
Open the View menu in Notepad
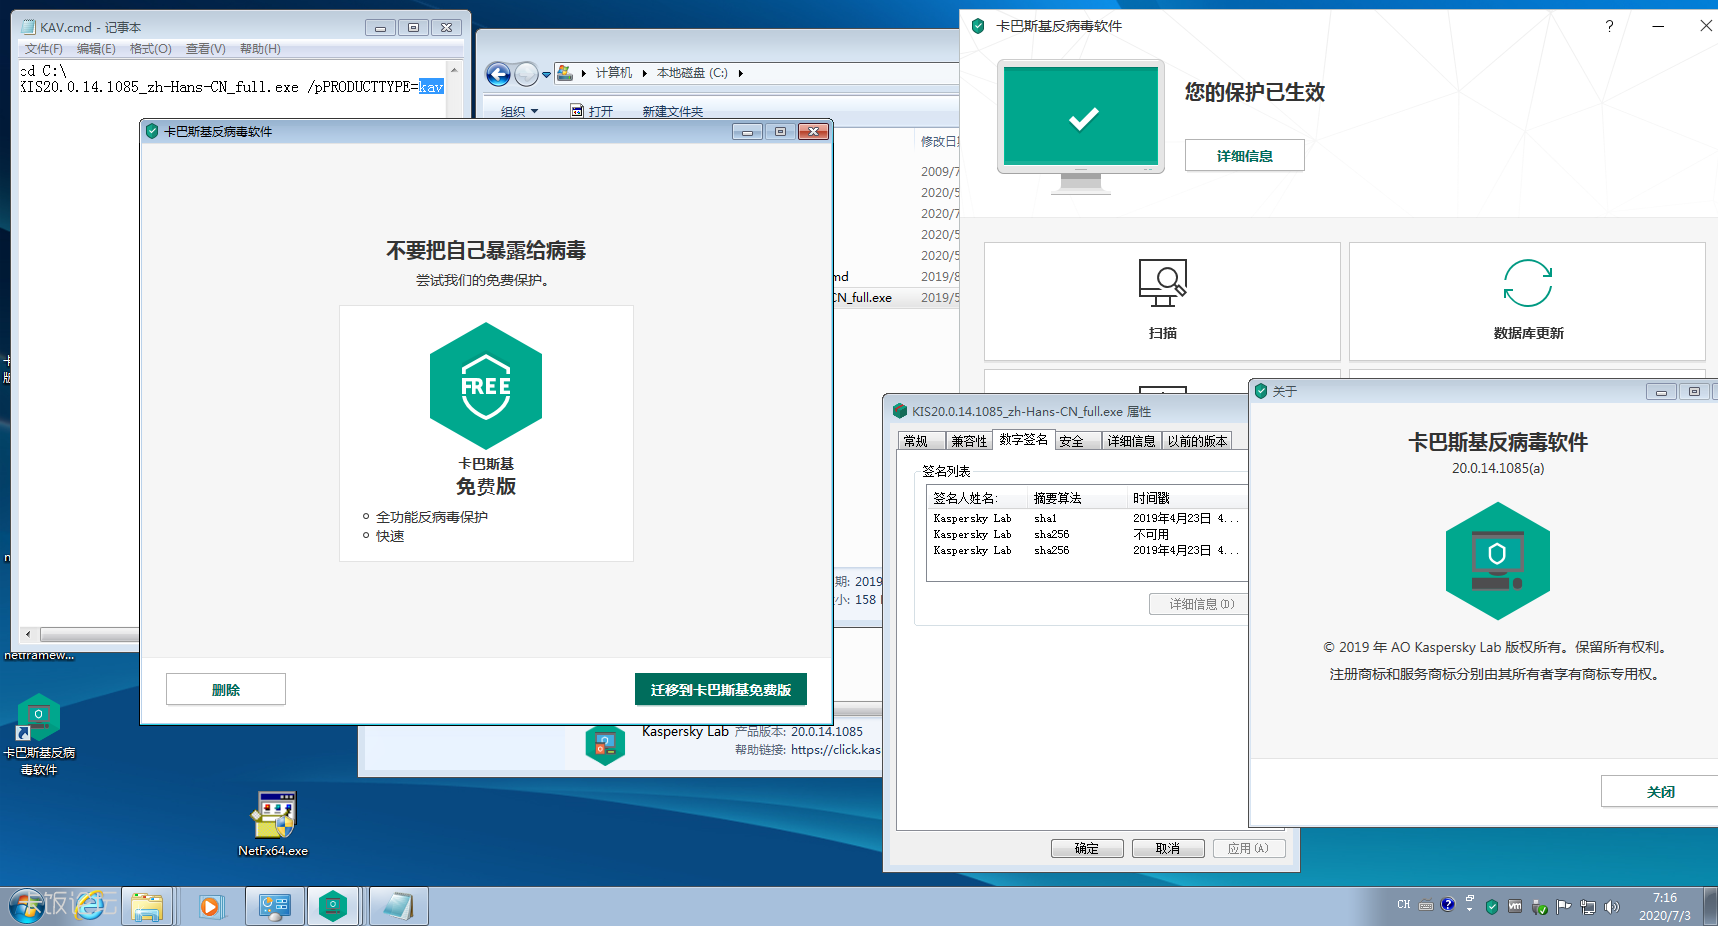click(x=205, y=49)
